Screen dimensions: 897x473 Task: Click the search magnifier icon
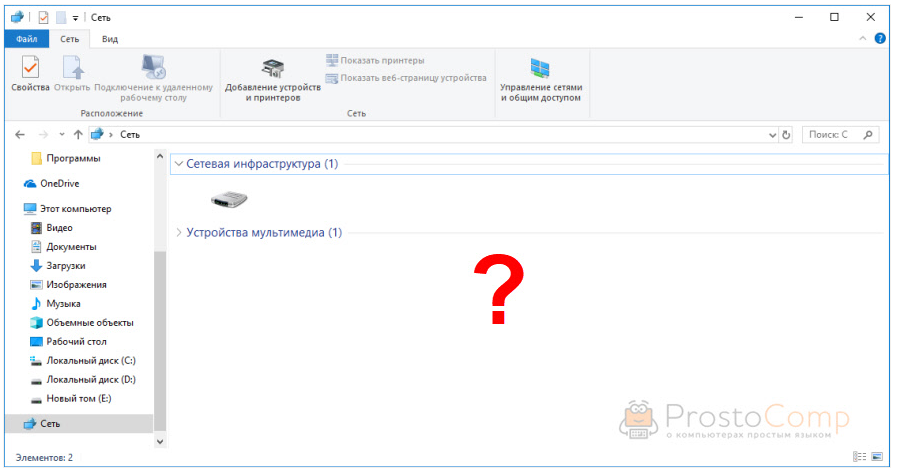tap(868, 134)
